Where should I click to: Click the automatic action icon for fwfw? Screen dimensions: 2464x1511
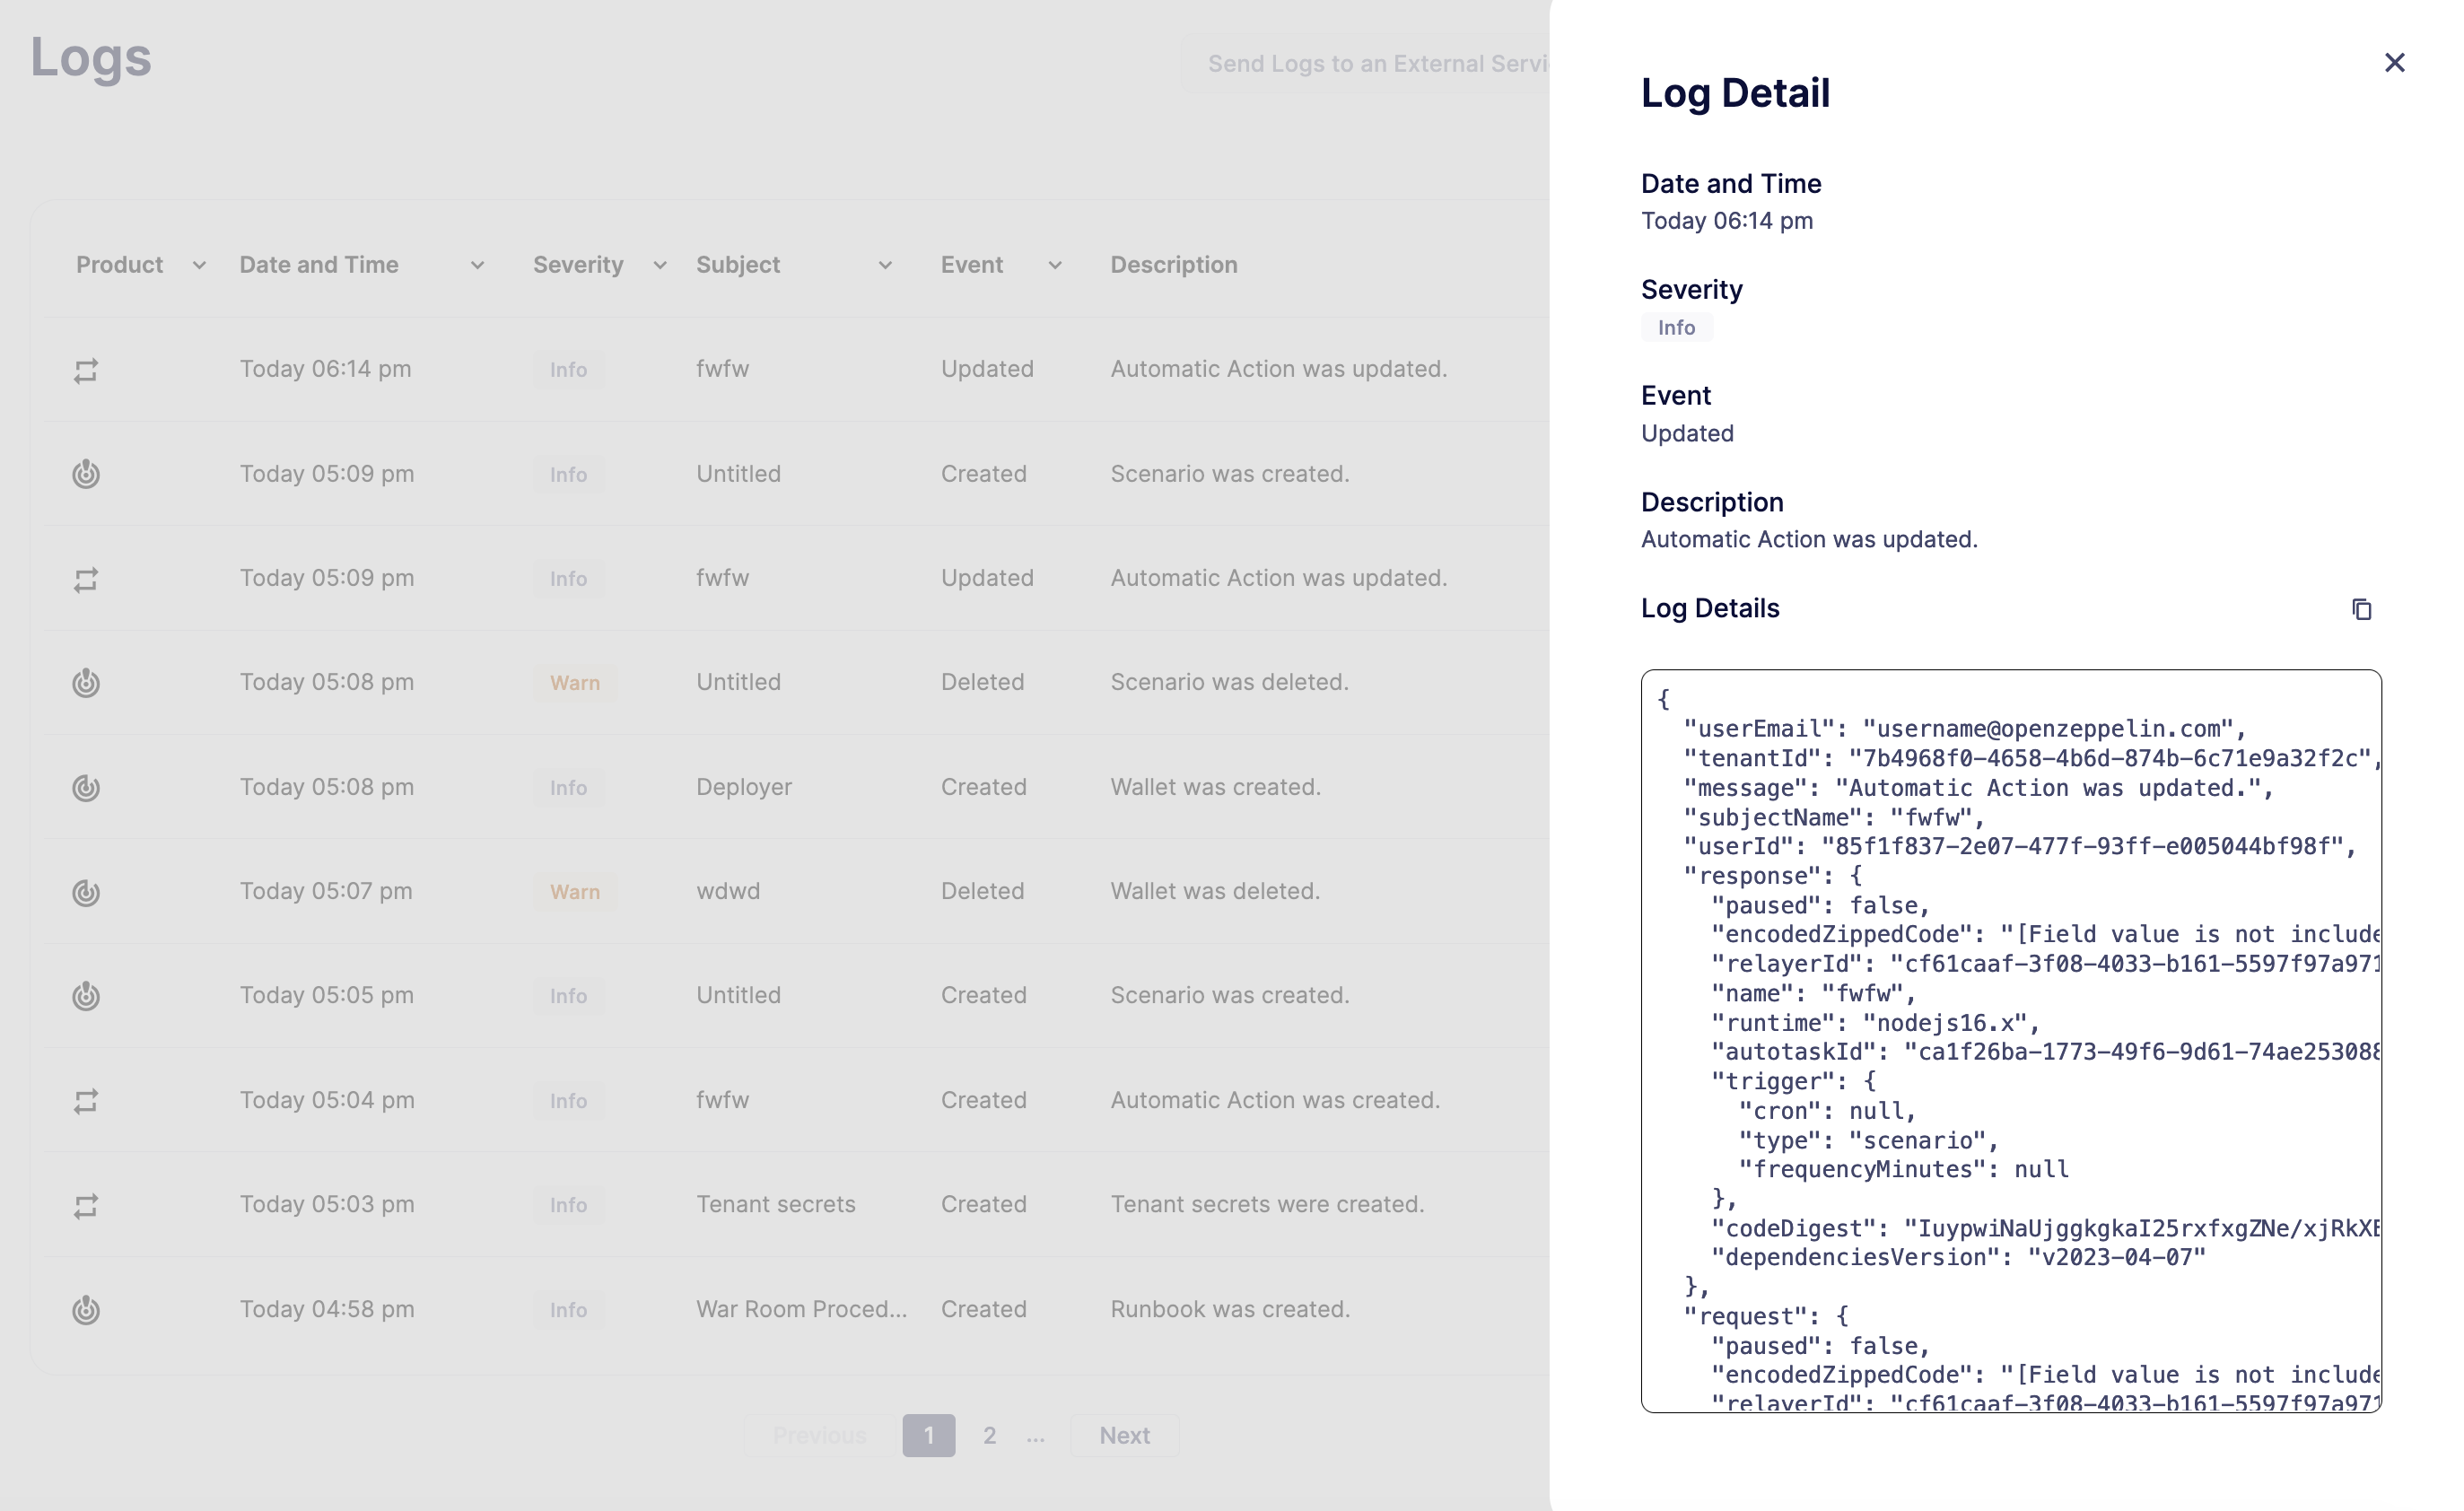tap(84, 370)
